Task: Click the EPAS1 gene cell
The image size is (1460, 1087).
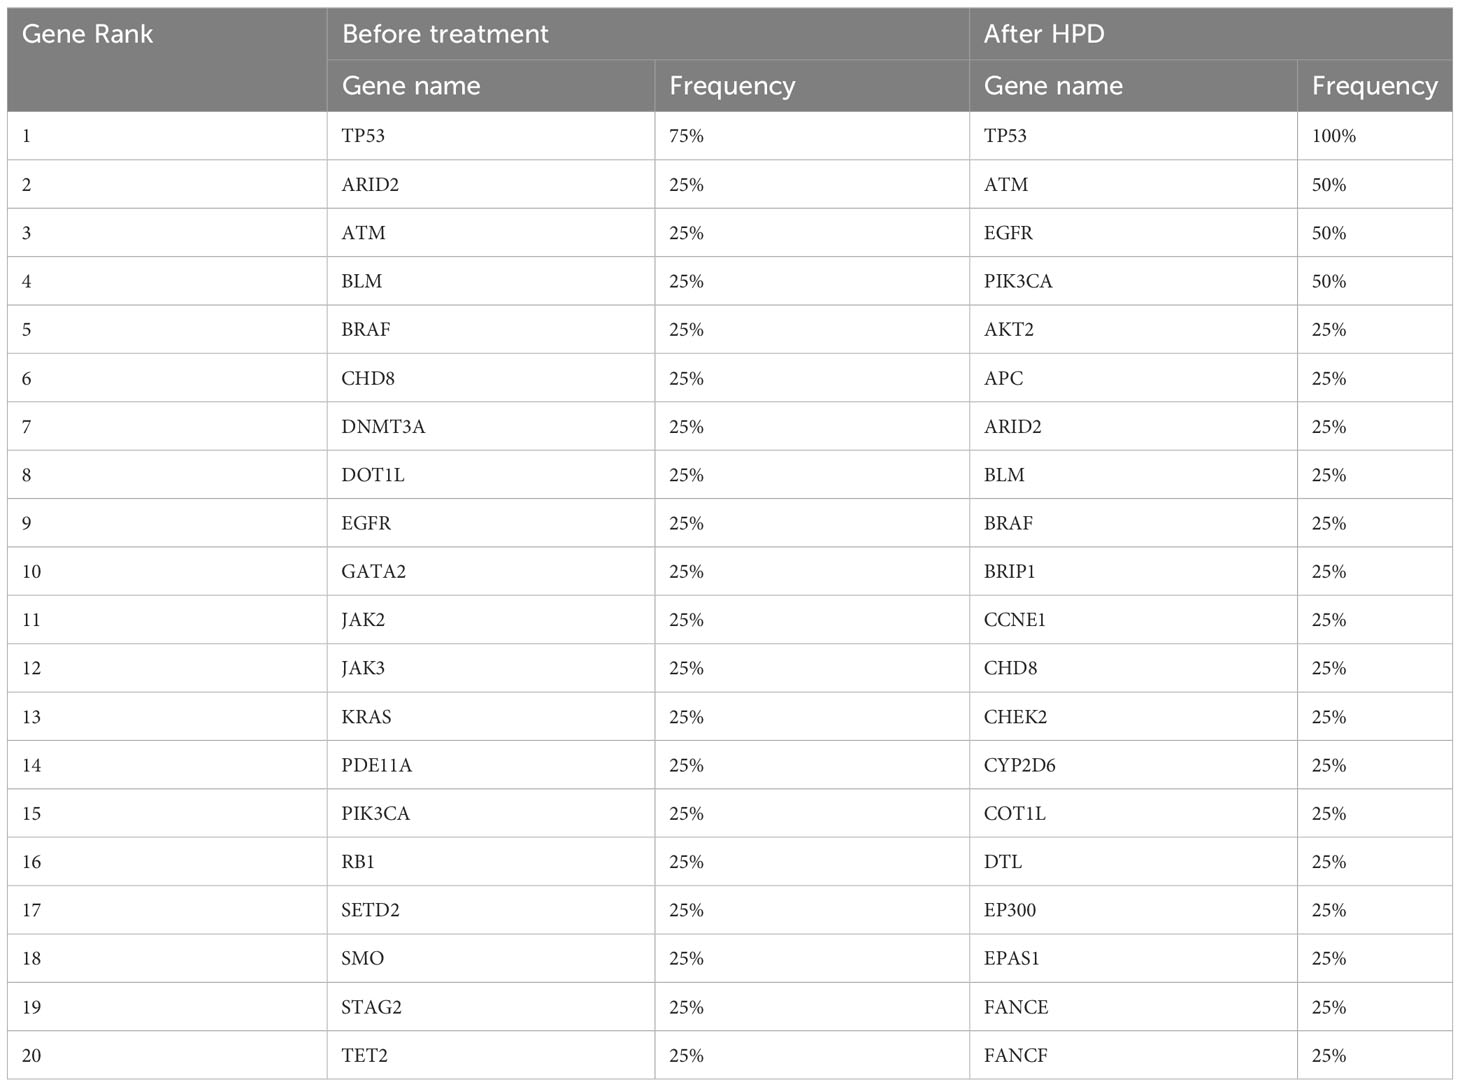Action: point(1133,958)
